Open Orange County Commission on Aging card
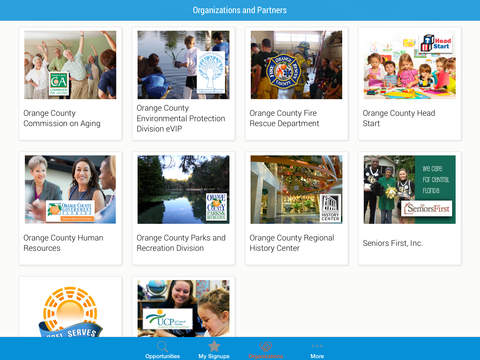Viewport: 480px width, 360px height. click(x=70, y=84)
